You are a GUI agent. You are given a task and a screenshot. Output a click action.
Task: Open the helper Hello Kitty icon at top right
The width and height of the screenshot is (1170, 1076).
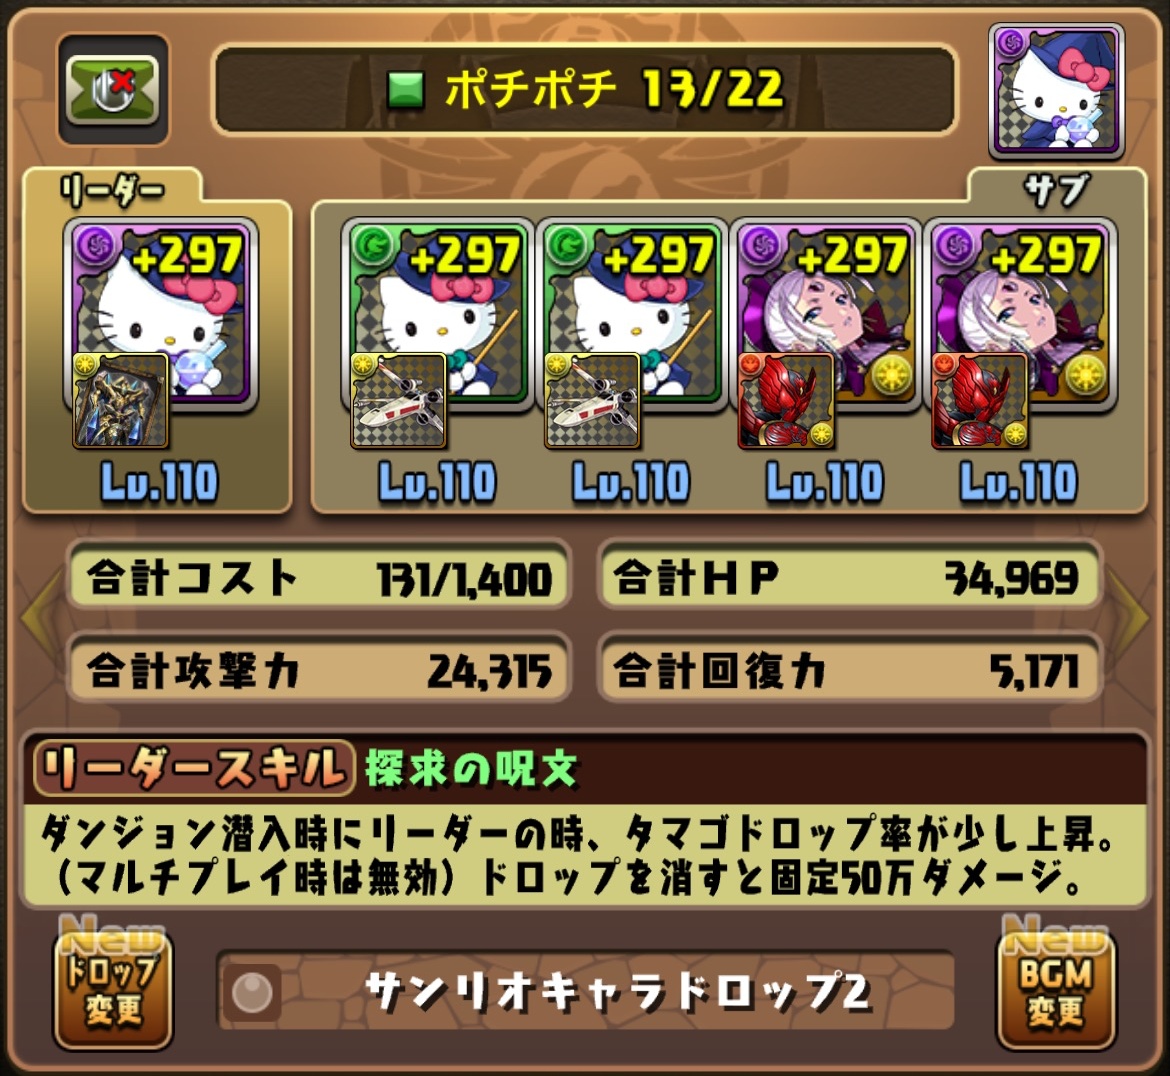pyautogui.click(x=1056, y=91)
